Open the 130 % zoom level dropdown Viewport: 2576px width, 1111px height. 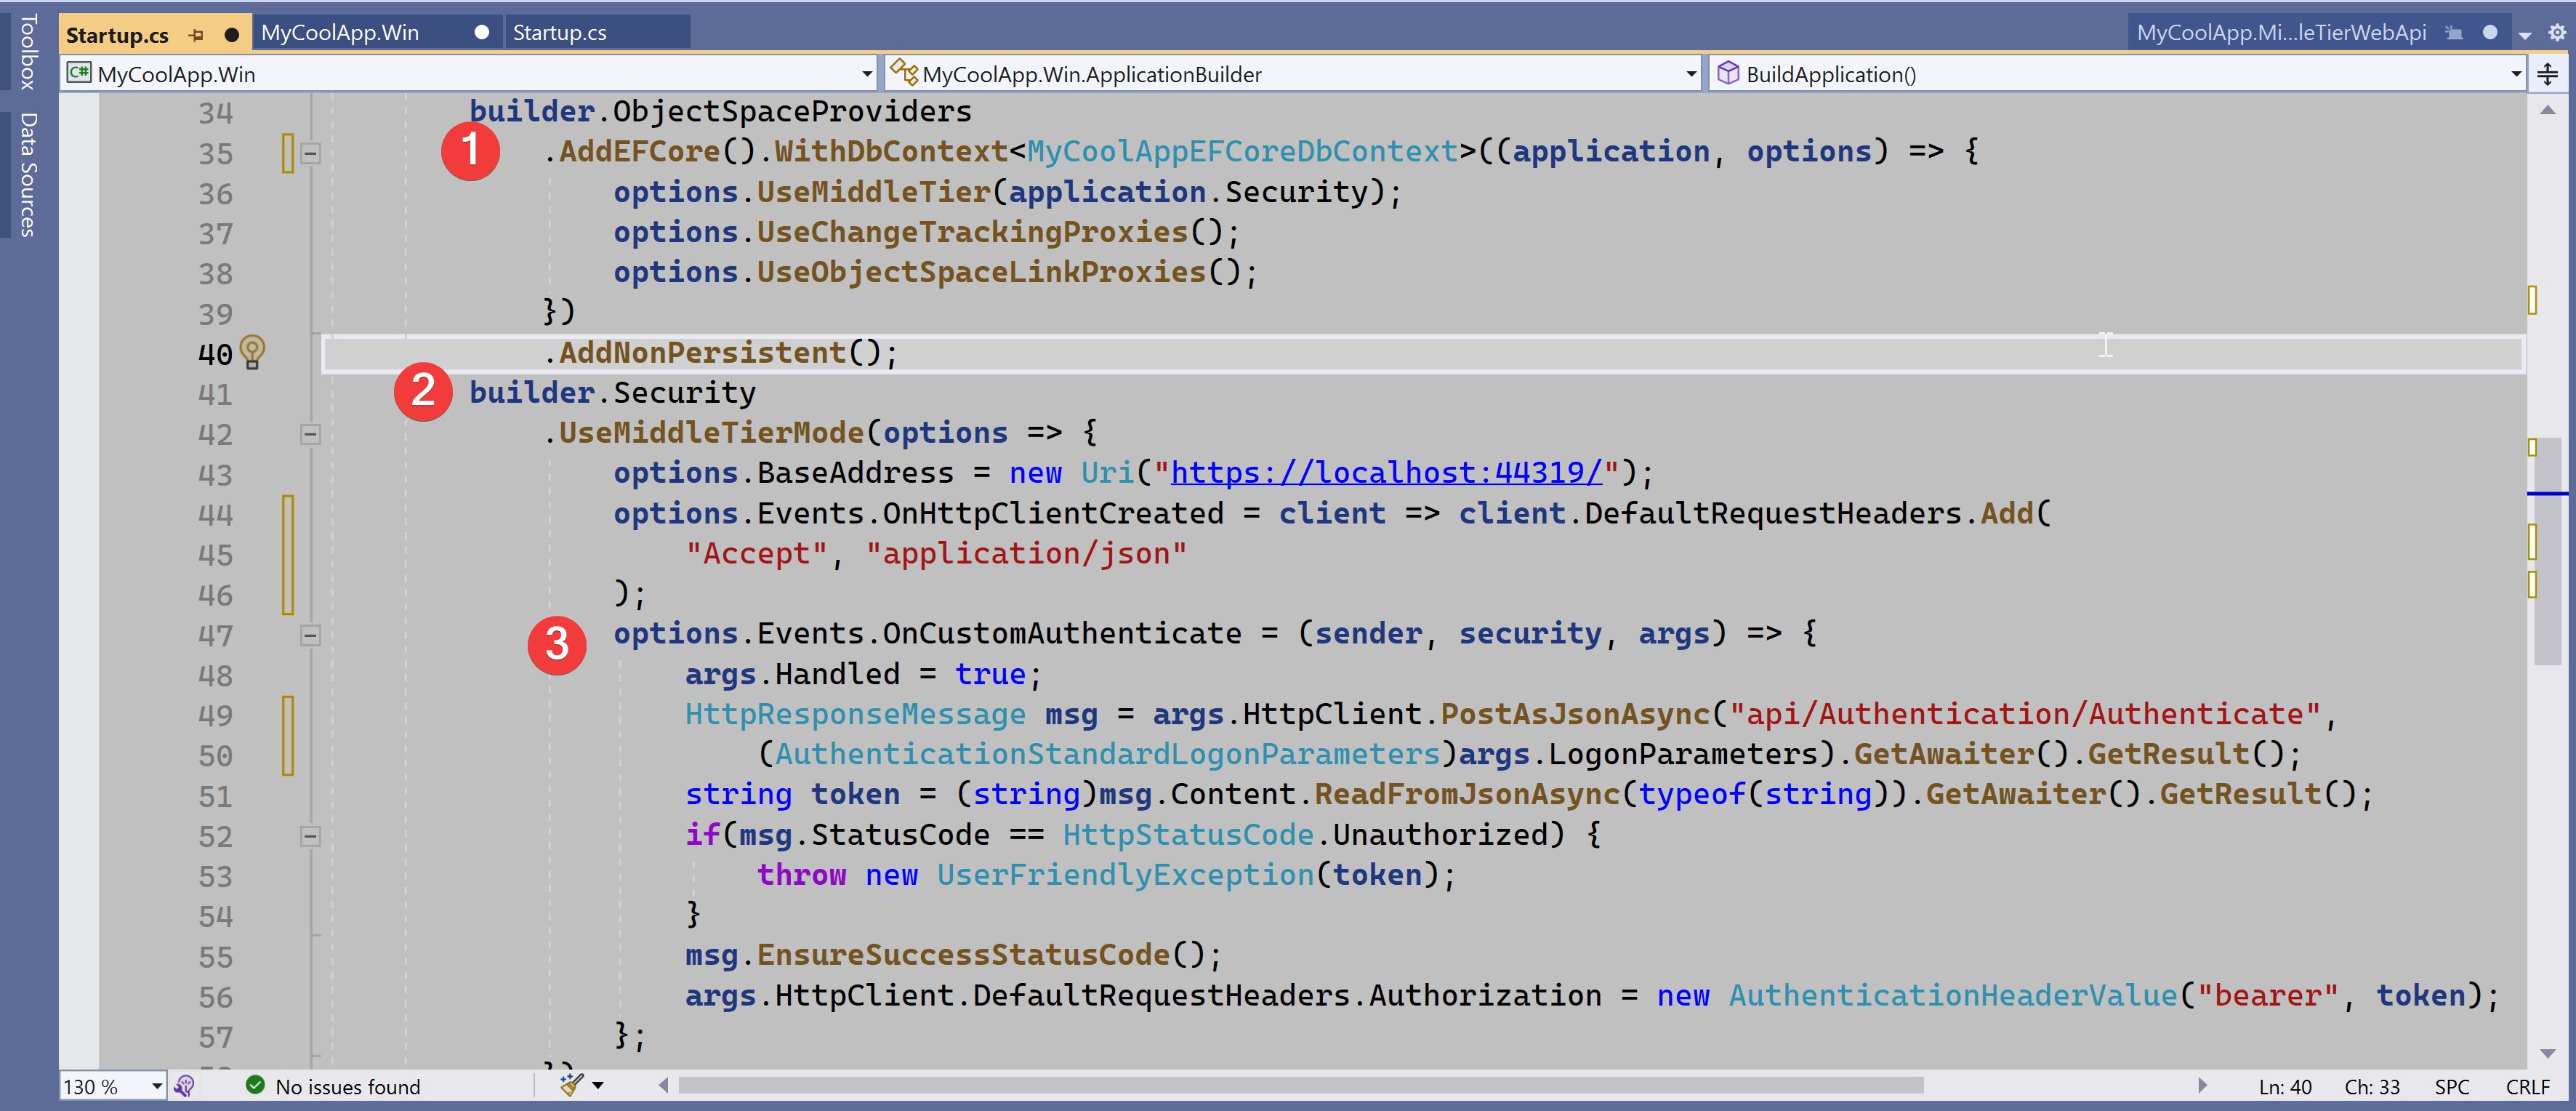point(156,1086)
